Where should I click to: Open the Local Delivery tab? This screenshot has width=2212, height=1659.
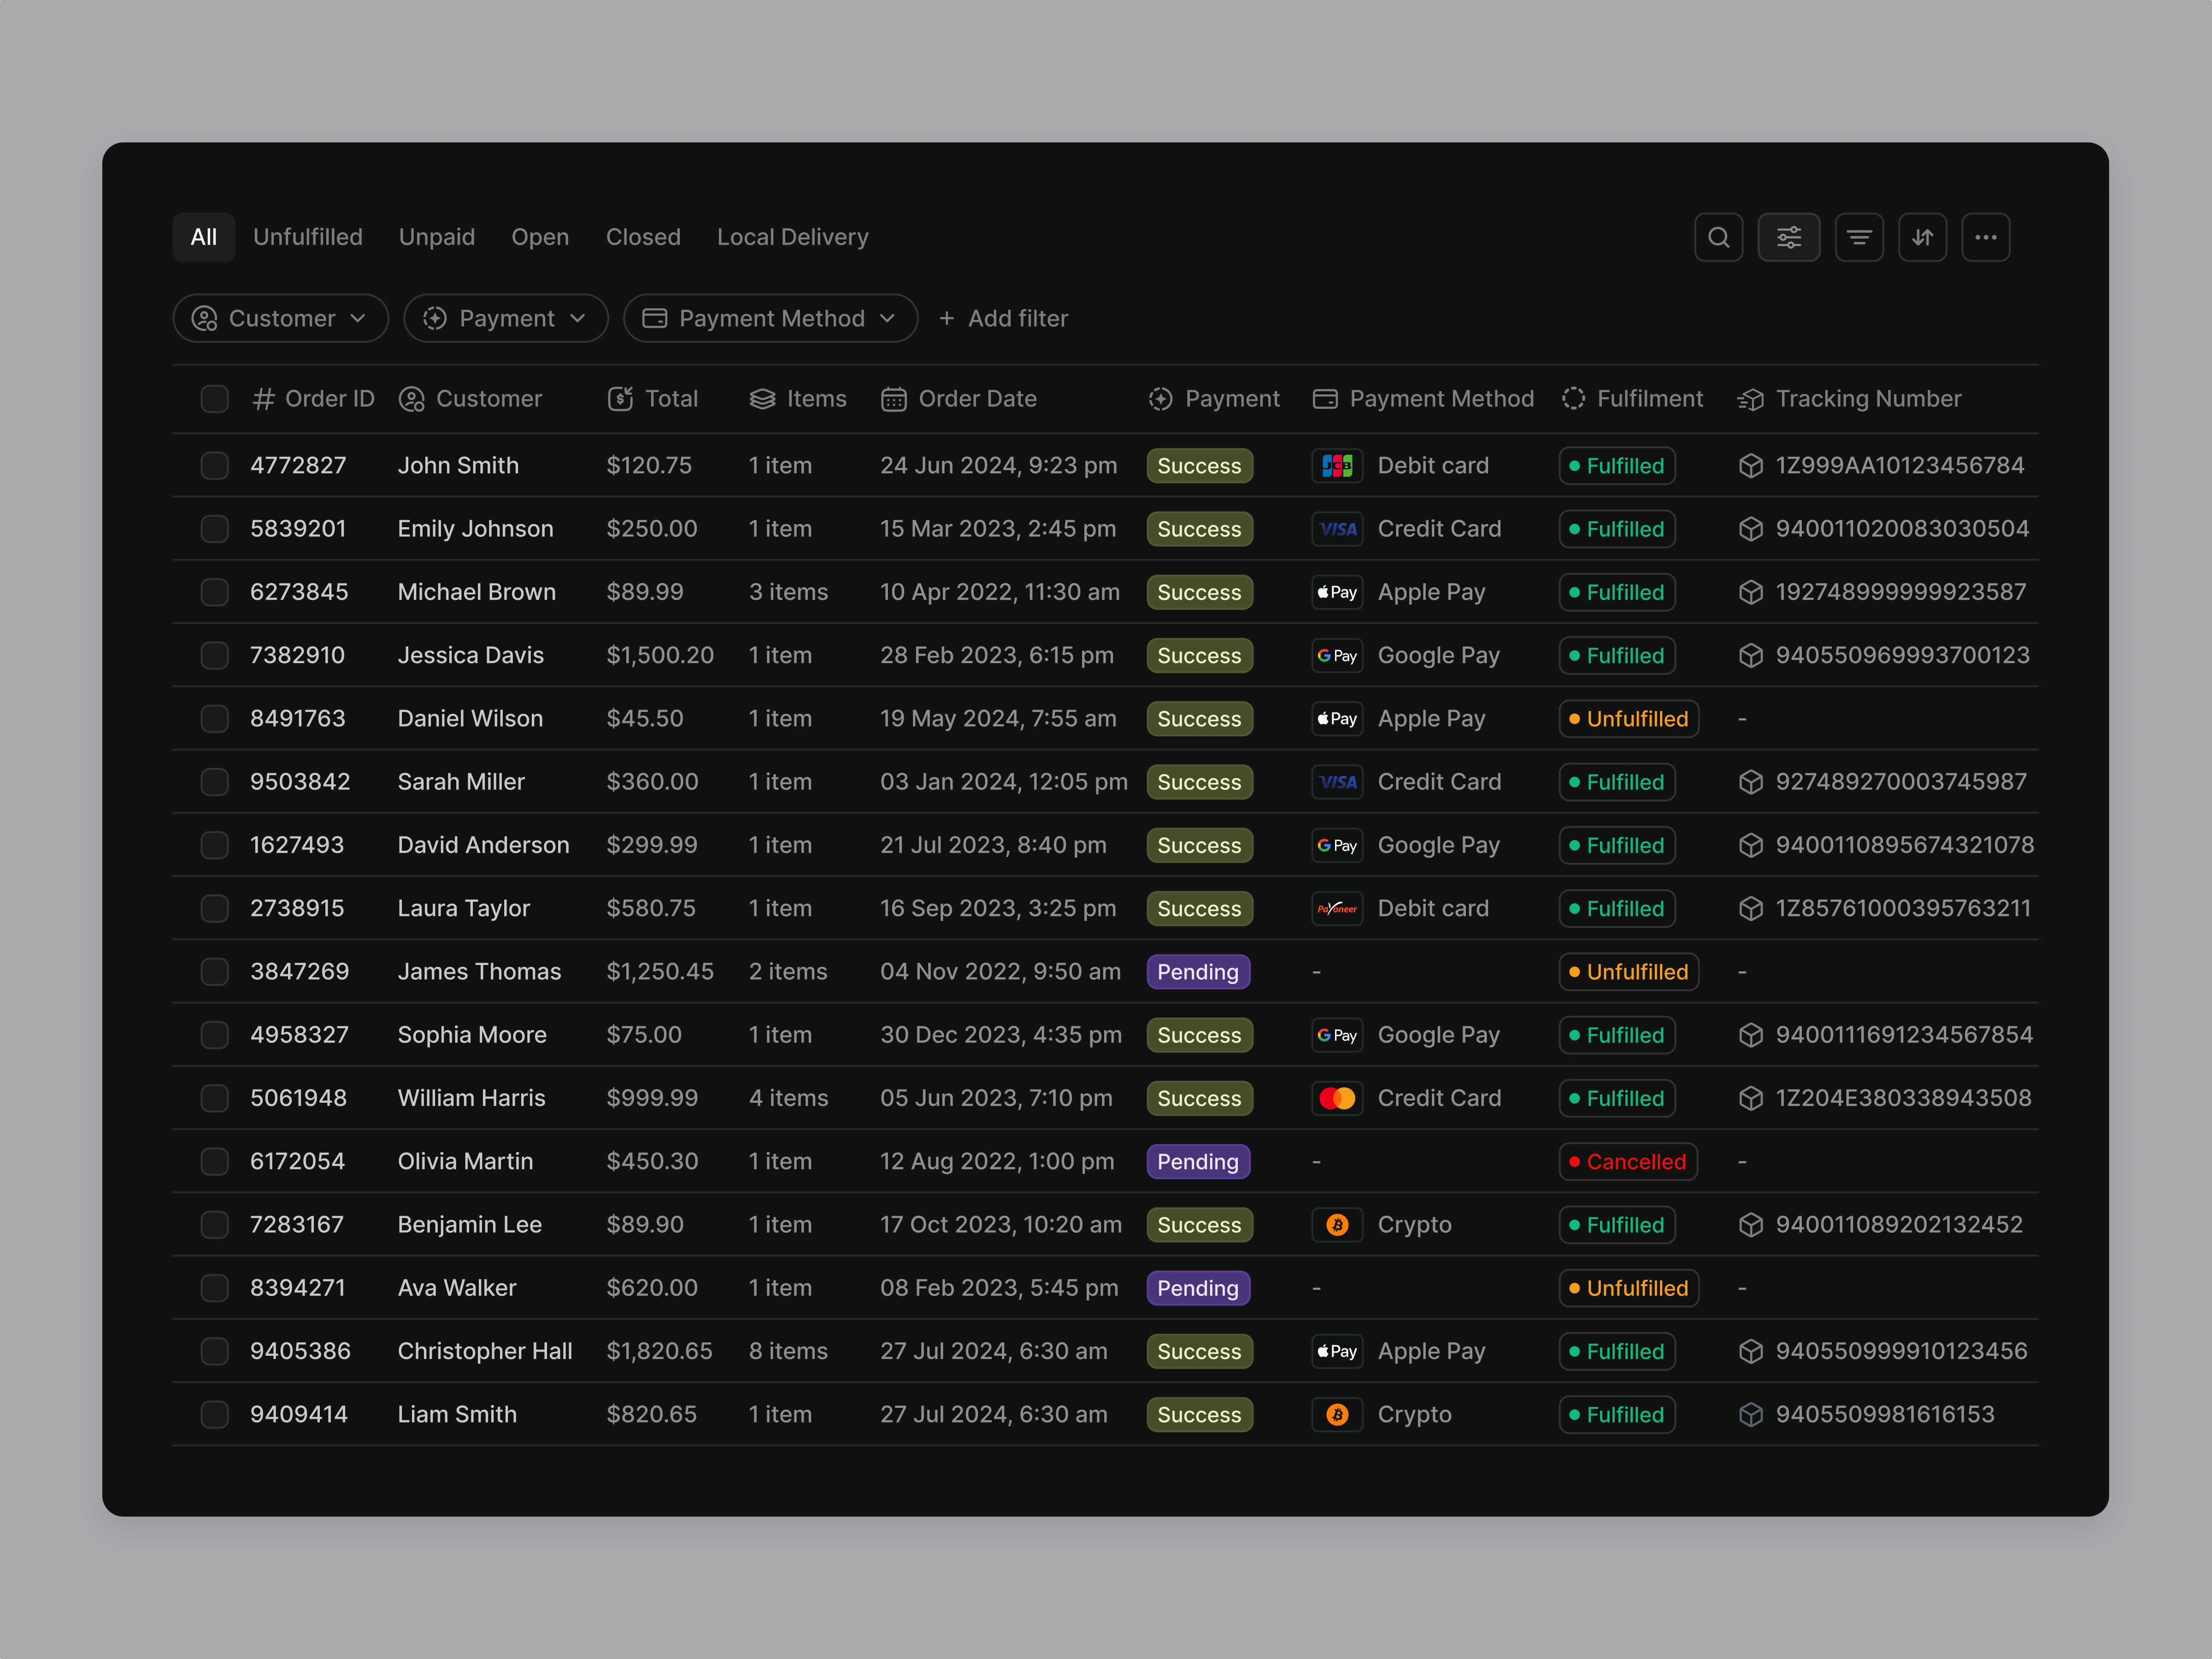click(792, 237)
